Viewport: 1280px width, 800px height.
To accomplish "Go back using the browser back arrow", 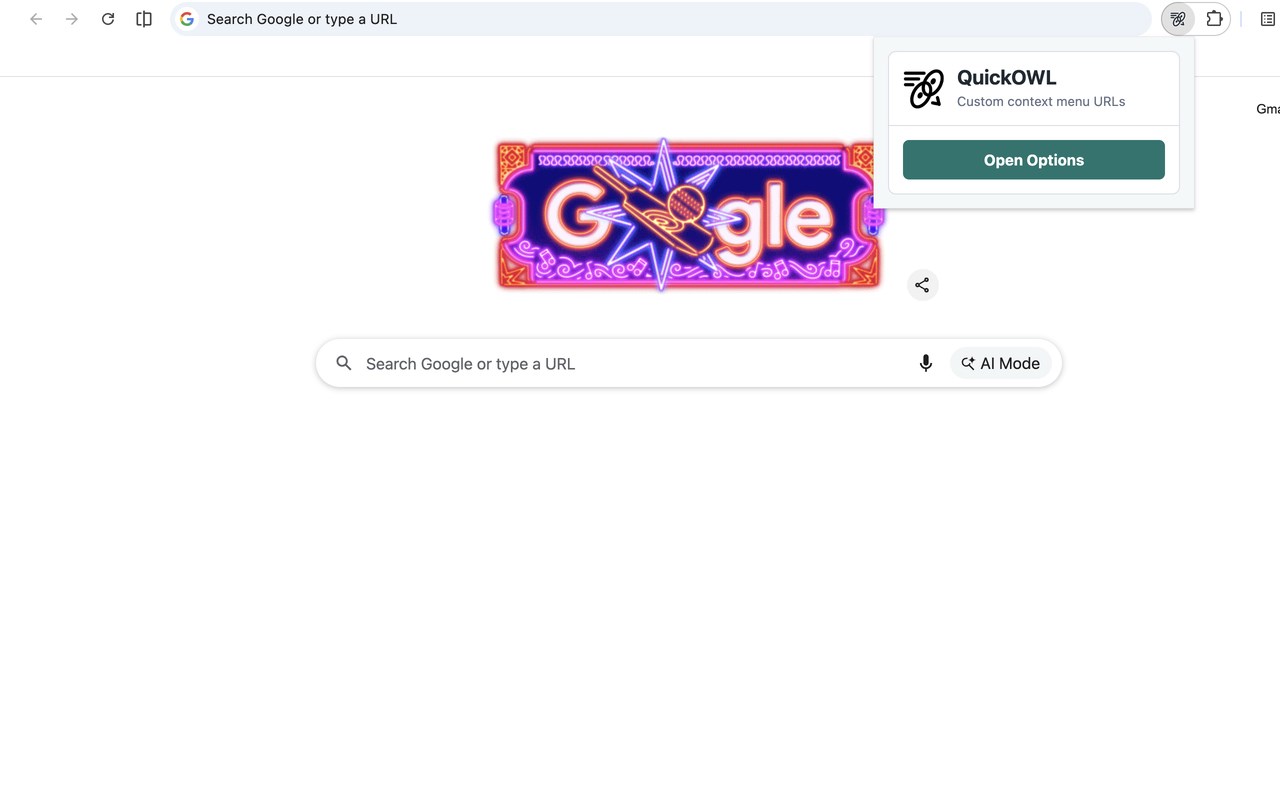I will [36, 19].
